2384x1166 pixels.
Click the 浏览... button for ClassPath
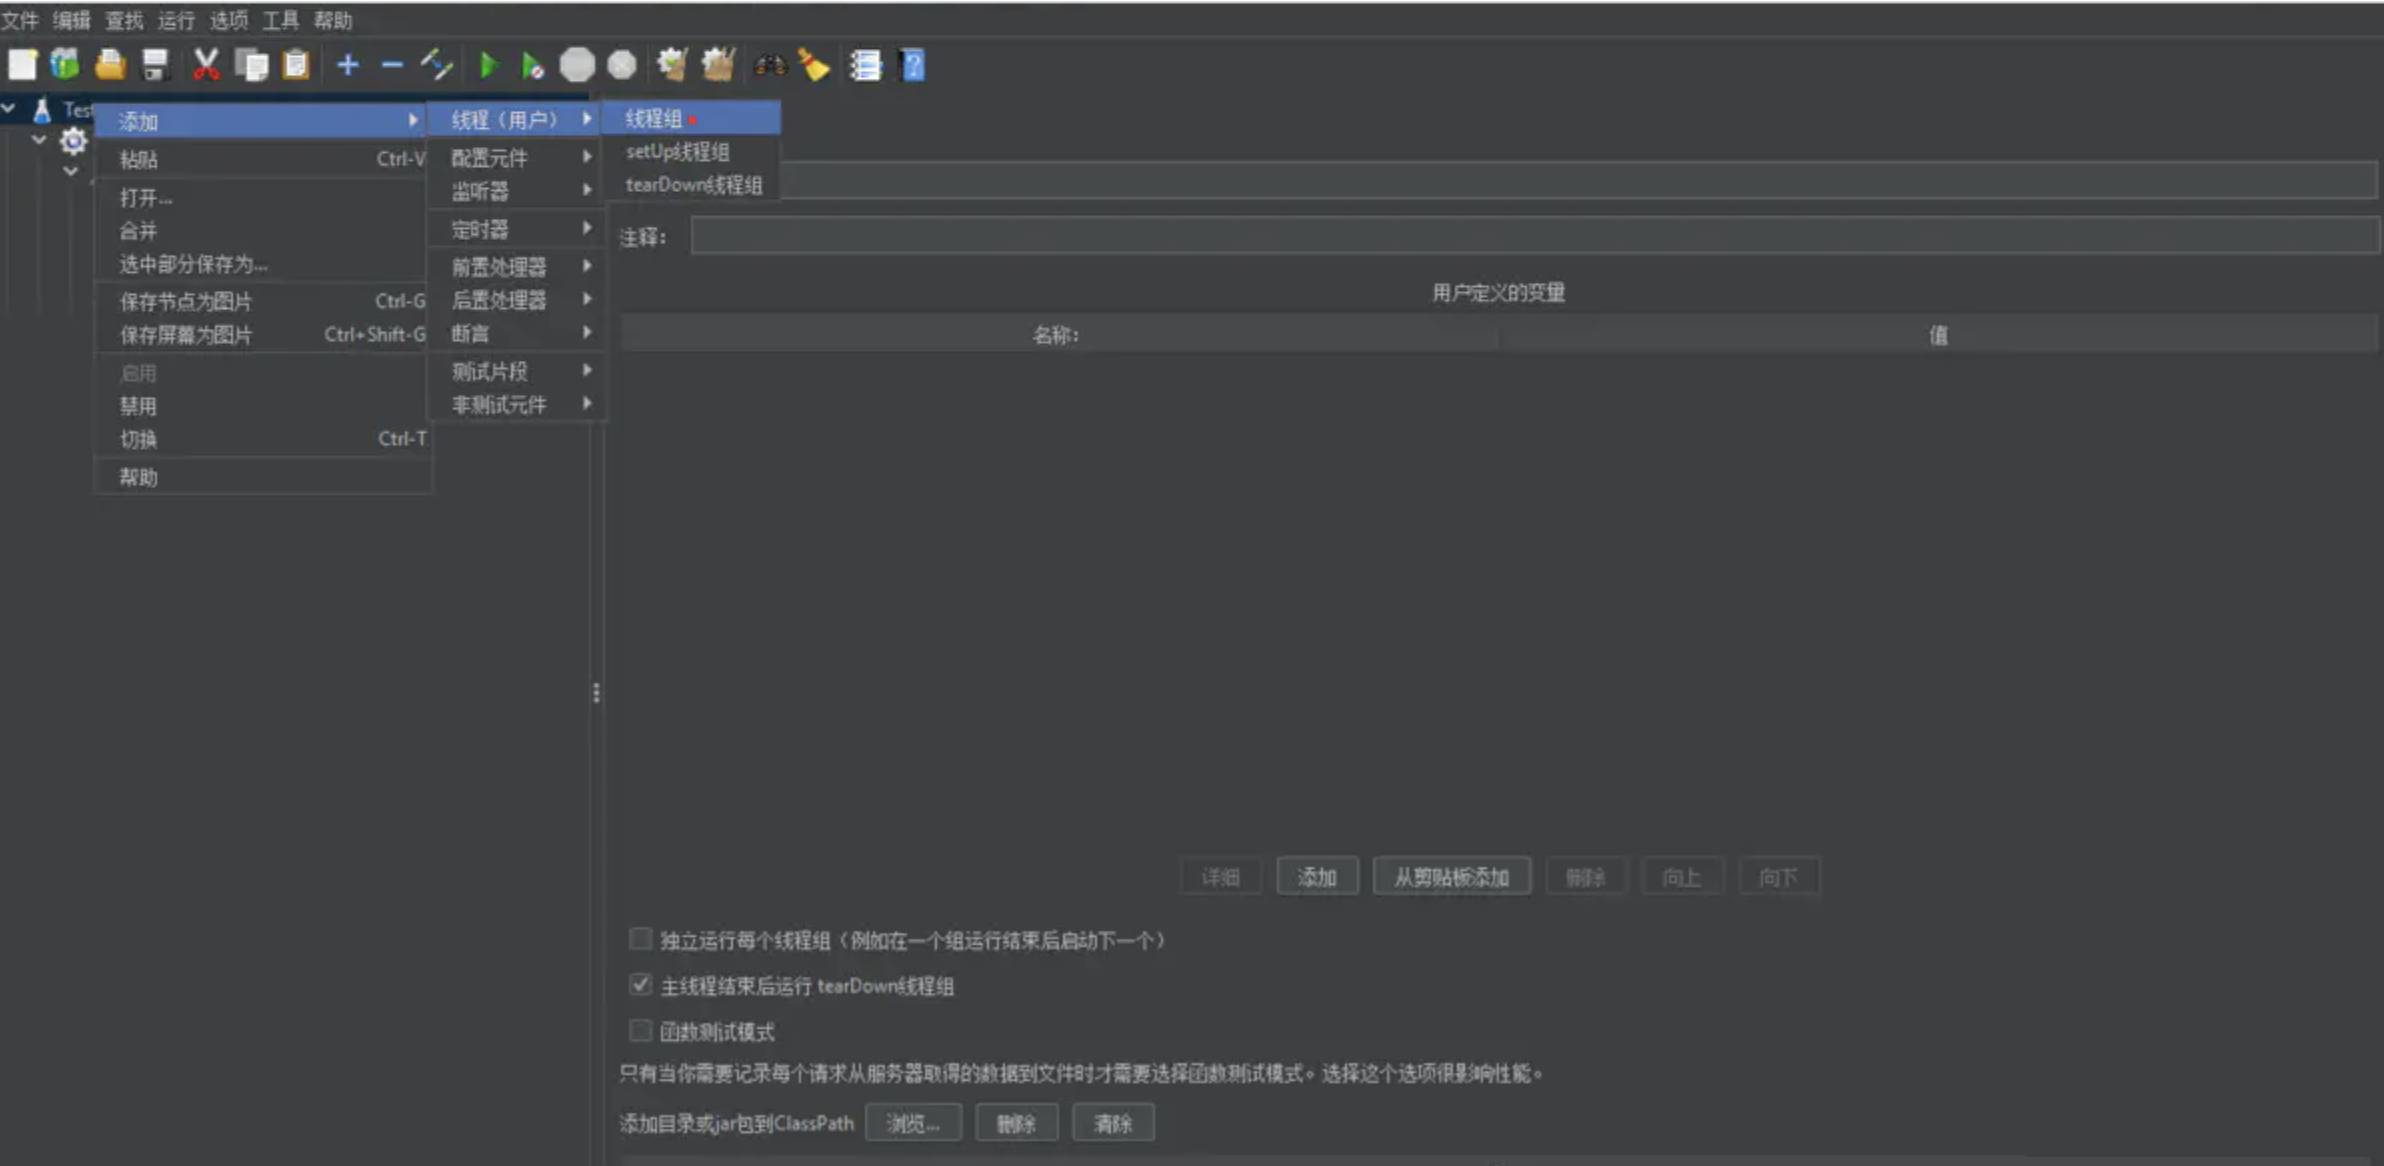pyautogui.click(x=912, y=1123)
